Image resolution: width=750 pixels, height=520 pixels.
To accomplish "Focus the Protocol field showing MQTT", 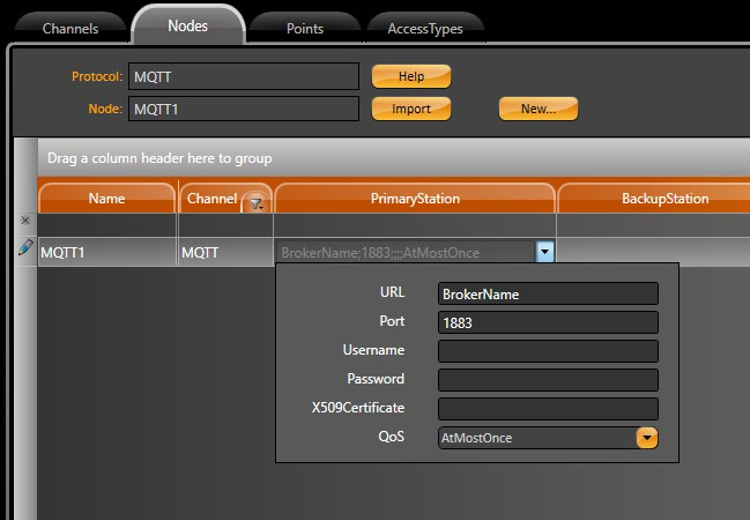I will point(243,77).
